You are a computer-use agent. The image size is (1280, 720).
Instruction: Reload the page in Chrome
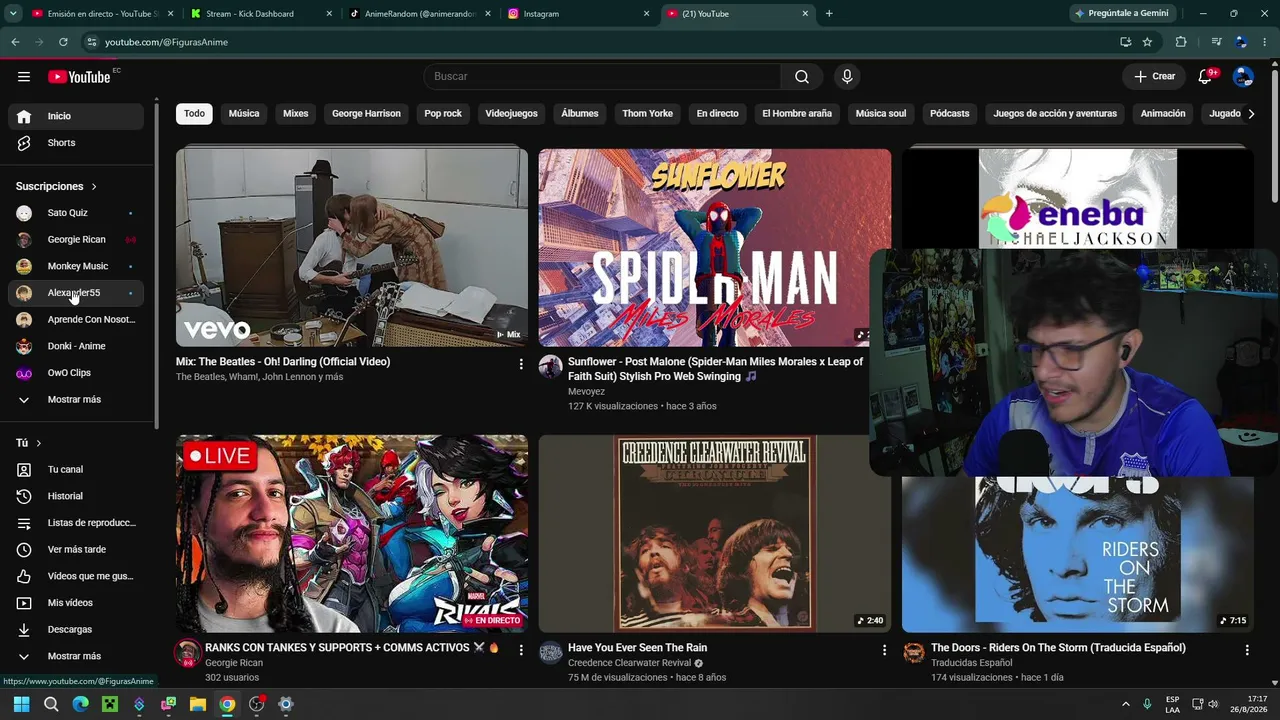tap(63, 42)
